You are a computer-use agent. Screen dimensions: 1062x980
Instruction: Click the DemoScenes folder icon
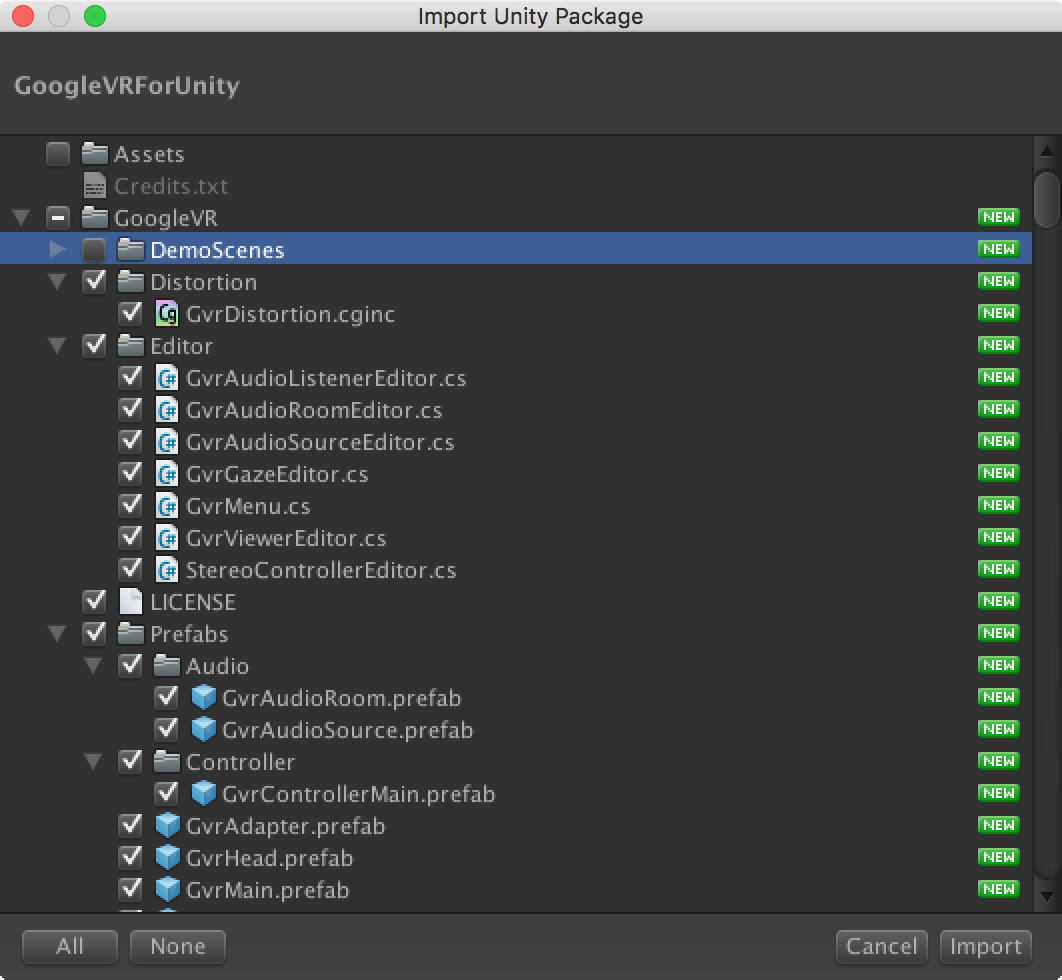click(130, 250)
